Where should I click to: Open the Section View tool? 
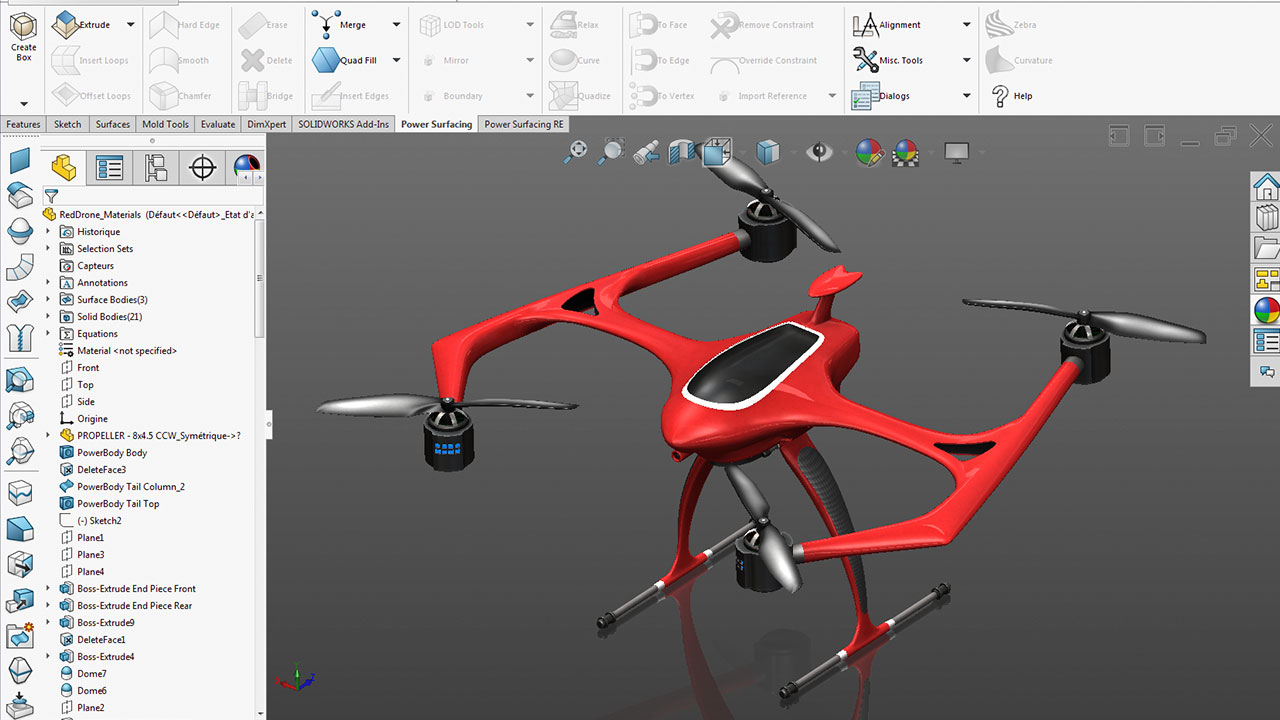683,152
